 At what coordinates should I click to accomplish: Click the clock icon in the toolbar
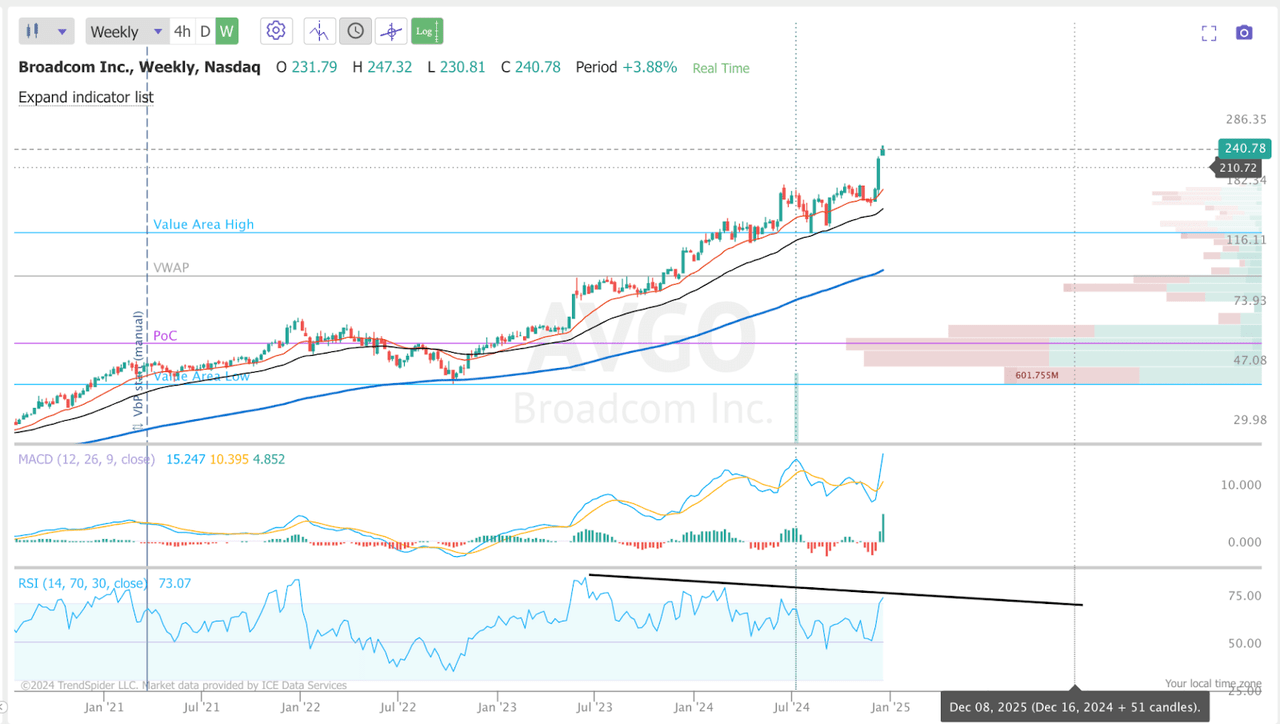[355, 31]
